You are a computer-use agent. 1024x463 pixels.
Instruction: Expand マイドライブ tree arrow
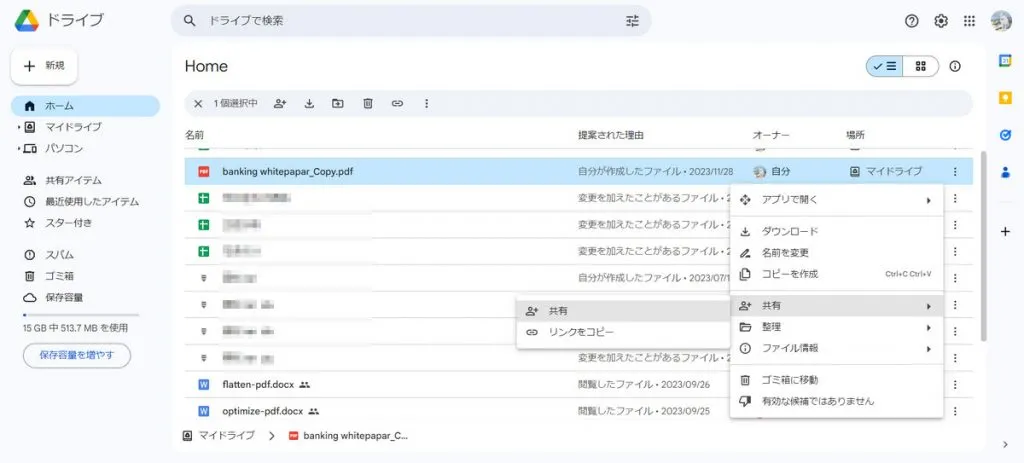(19, 127)
